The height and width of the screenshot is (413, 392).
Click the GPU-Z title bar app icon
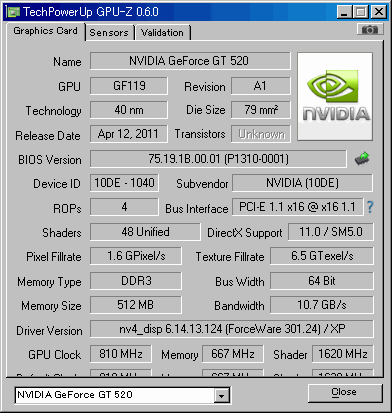click(x=13, y=12)
